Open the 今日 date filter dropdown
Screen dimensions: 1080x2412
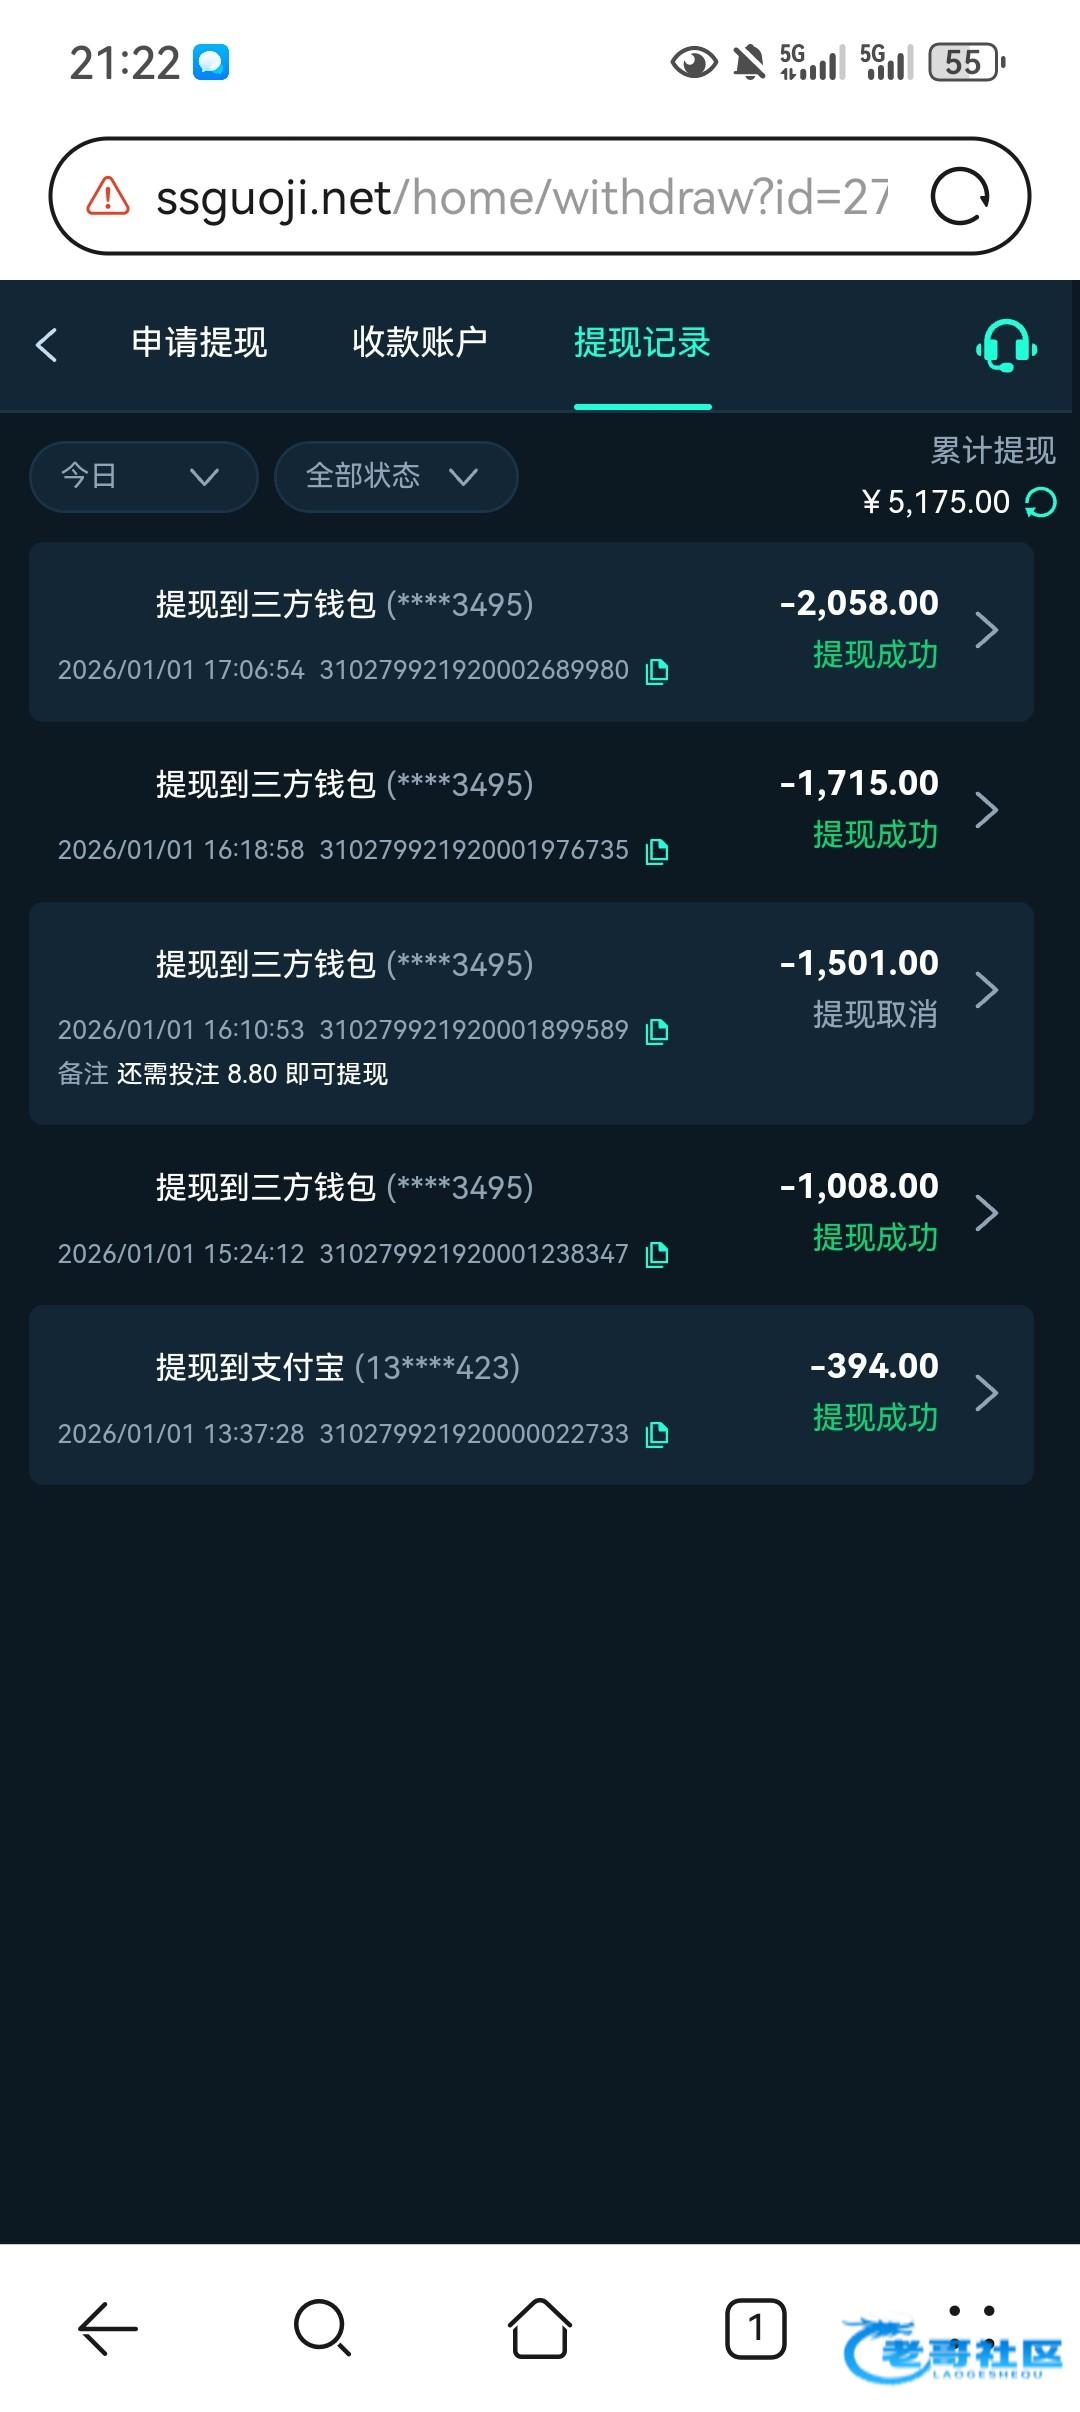click(x=143, y=476)
